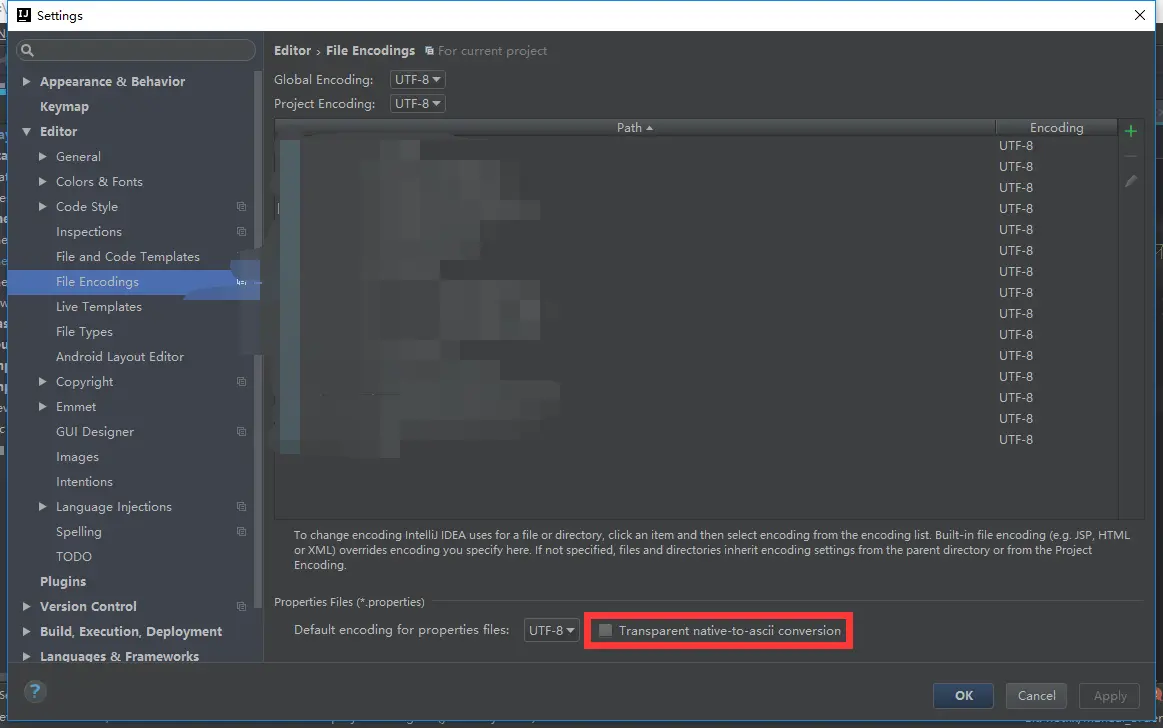Click the IntelliJ IDEA logo in the title bar
The height and width of the screenshot is (728, 1163).
point(25,14)
